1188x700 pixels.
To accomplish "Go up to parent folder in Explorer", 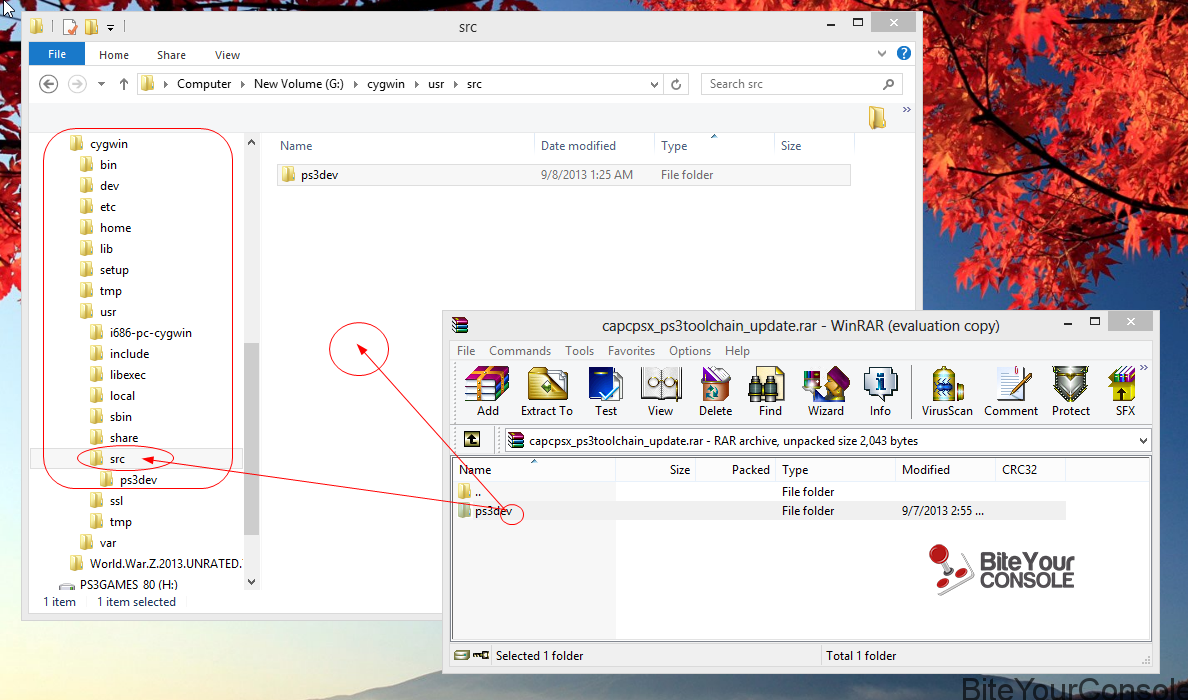I will tap(123, 84).
